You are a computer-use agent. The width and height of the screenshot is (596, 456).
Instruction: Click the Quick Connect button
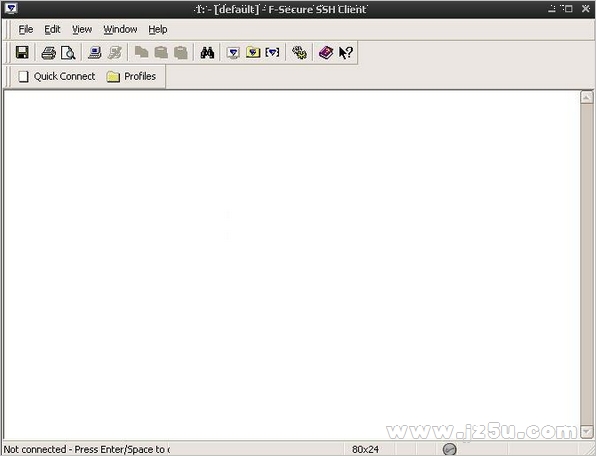(57, 76)
